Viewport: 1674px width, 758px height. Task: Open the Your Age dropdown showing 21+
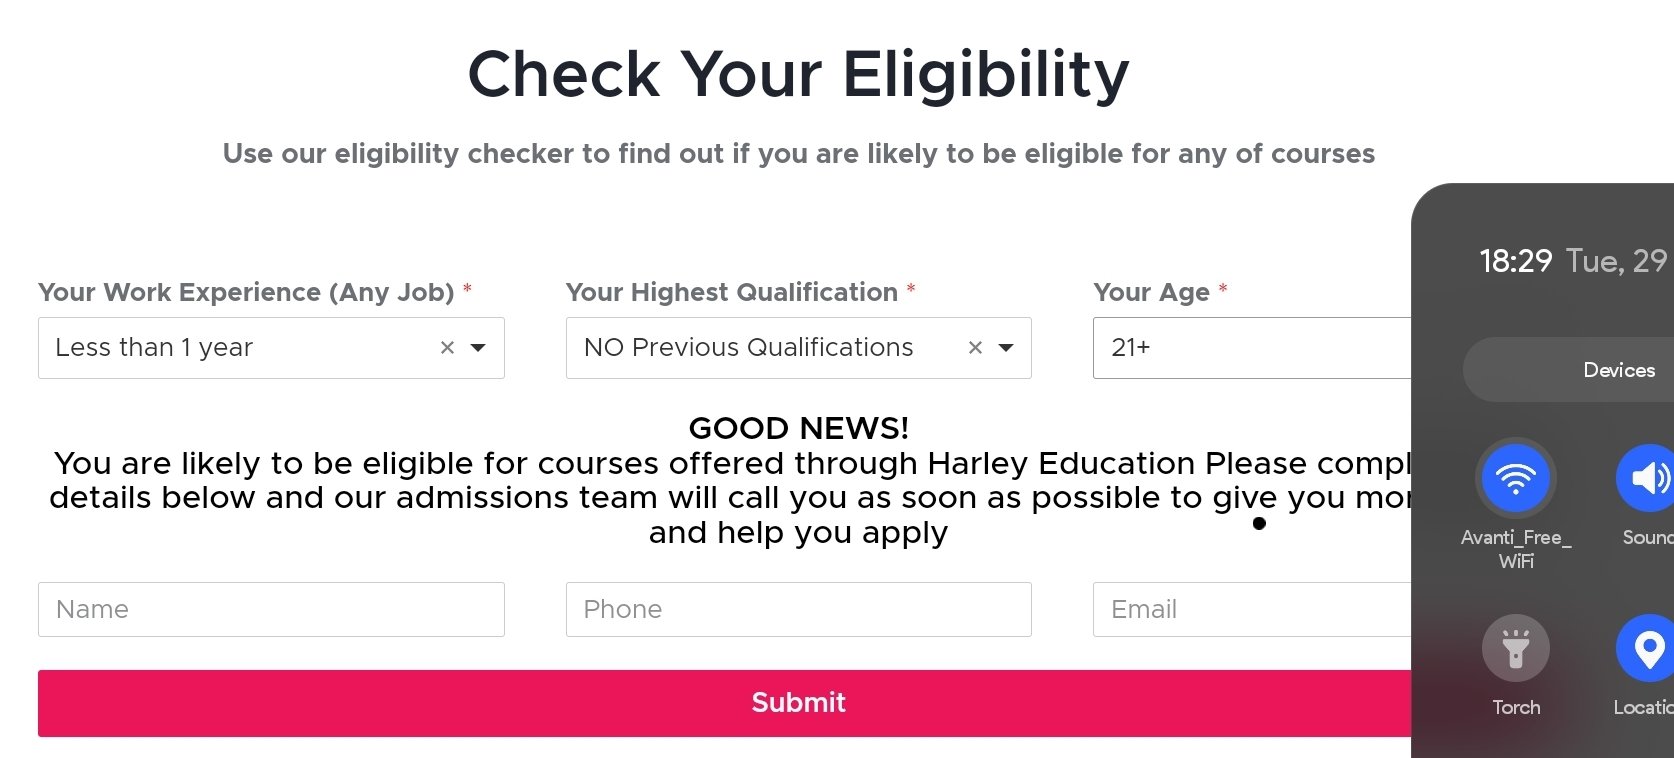(1252, 348)
